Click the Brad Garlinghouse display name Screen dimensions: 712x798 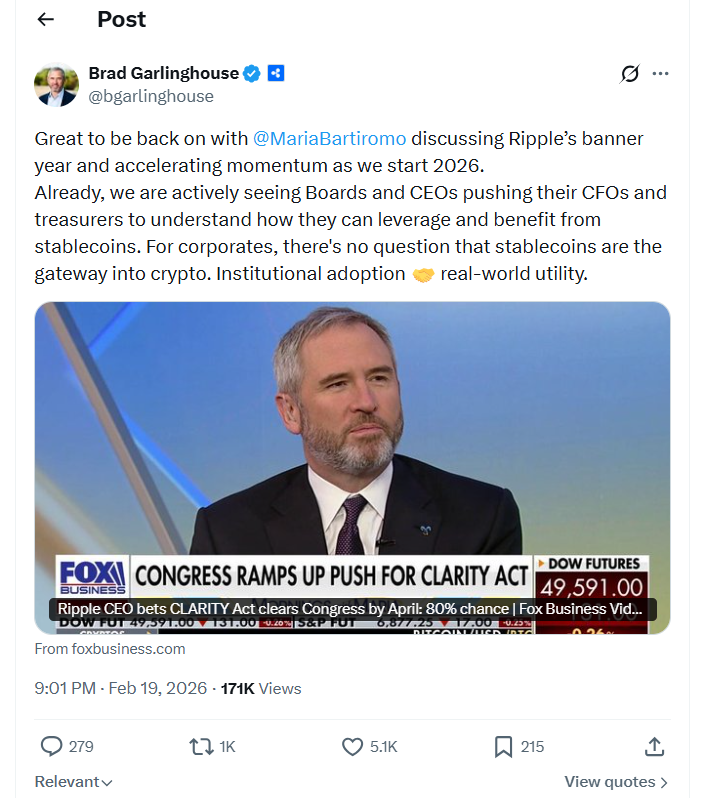pyautogui.click(x=164, y=73)
